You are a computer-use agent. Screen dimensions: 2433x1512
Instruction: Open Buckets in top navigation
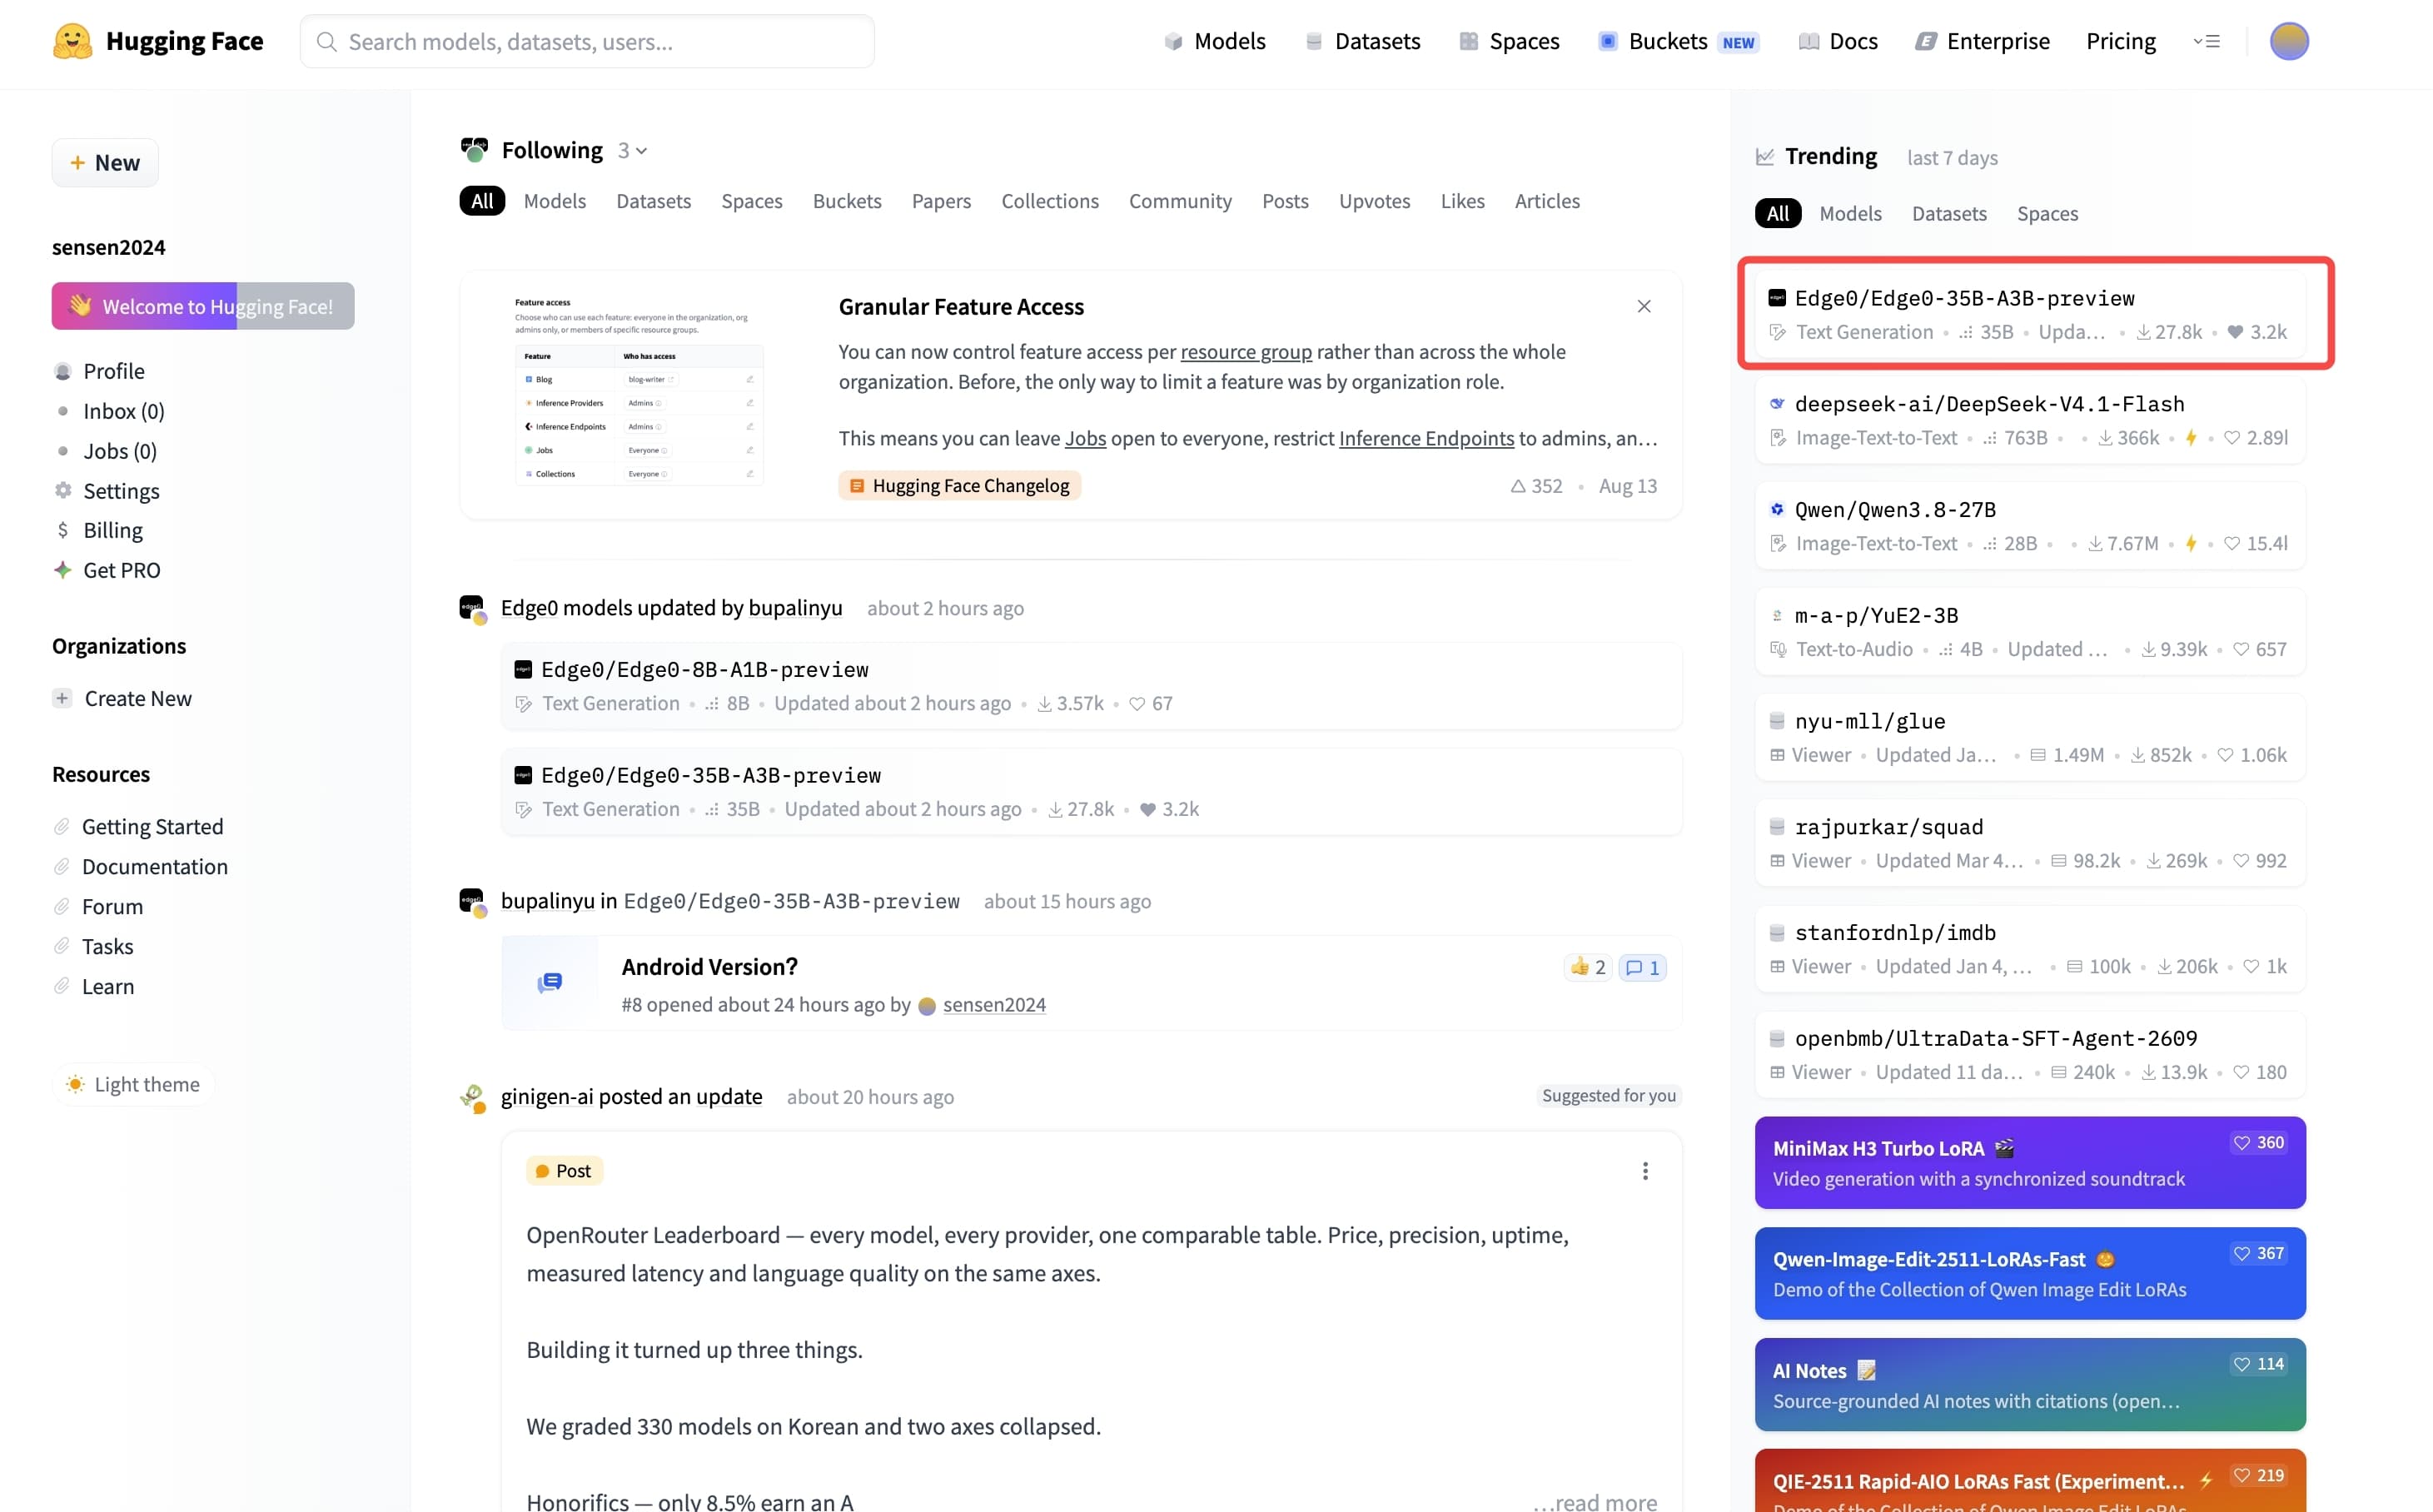pyautogui.click(x=1678, y=41)
